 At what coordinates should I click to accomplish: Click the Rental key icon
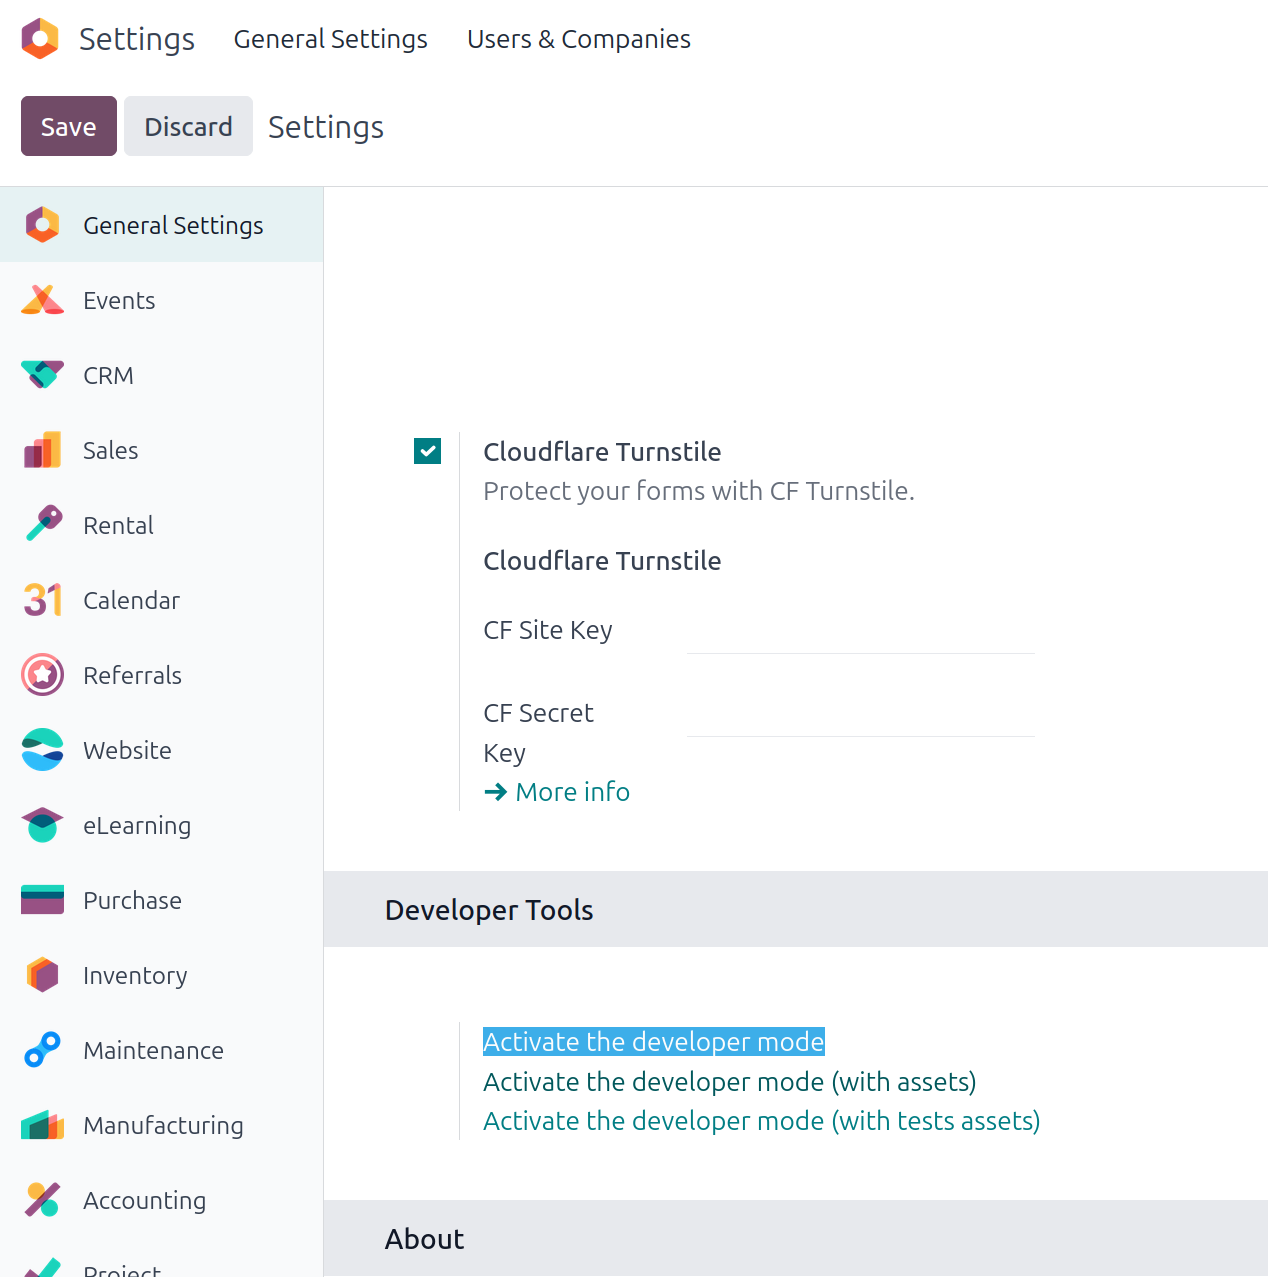42,525
